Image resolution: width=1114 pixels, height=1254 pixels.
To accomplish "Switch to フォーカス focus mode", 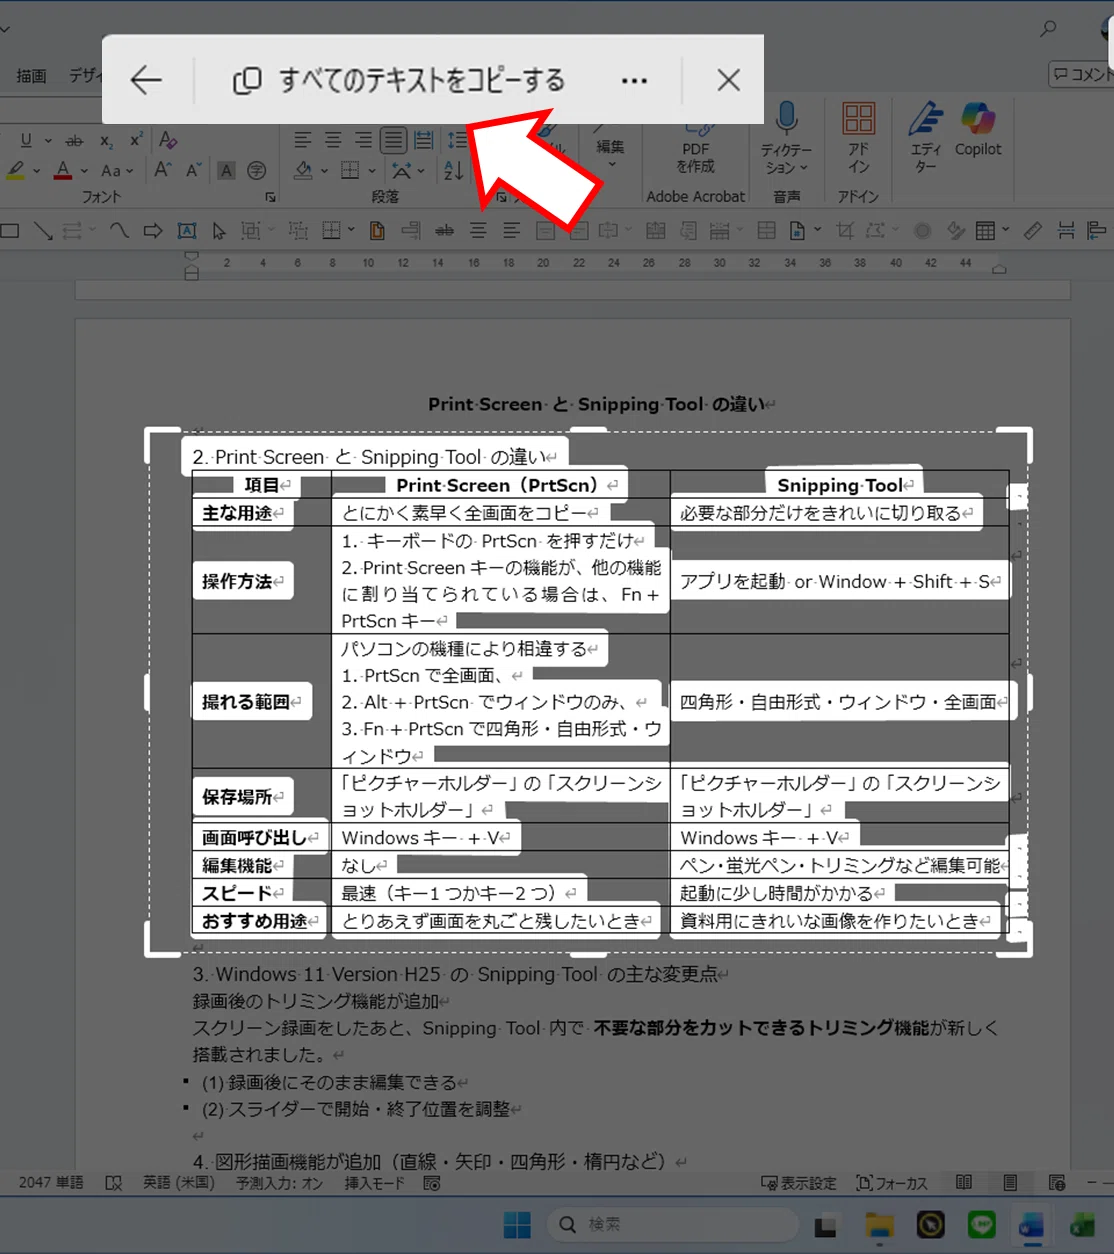I will coord(891,1183).
